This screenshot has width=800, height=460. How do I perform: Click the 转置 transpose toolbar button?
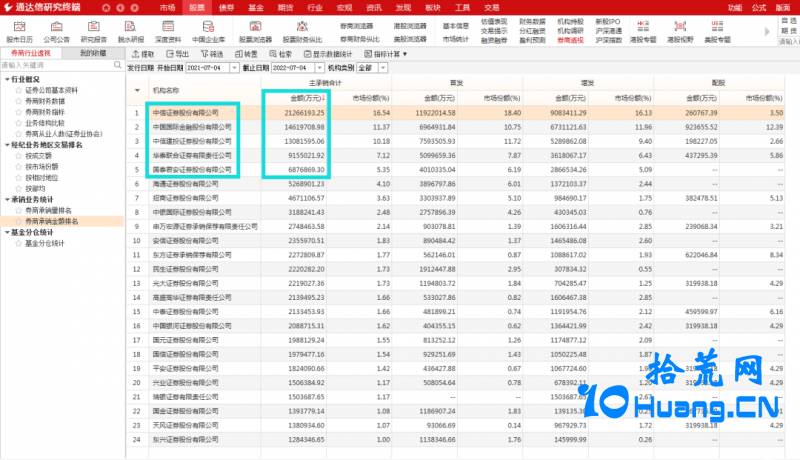tap(246, 54)
